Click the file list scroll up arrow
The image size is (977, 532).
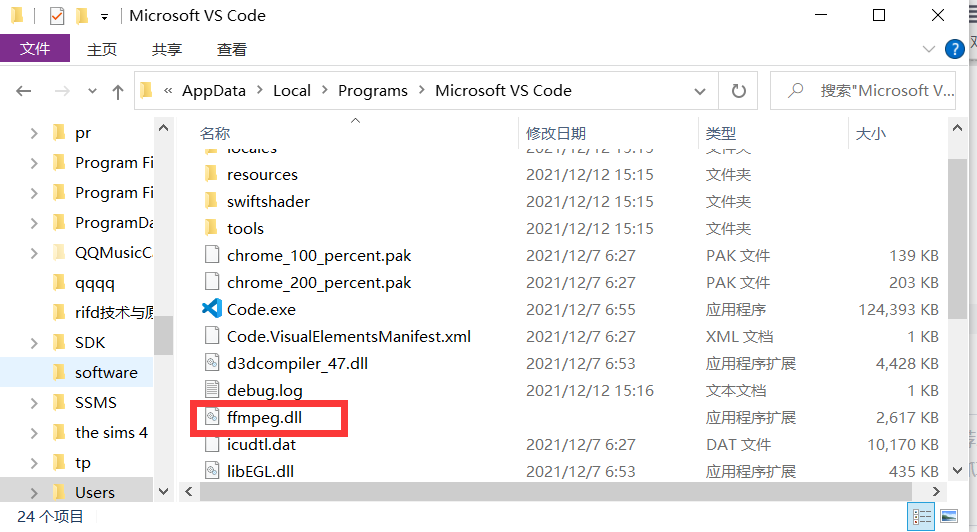957,128
